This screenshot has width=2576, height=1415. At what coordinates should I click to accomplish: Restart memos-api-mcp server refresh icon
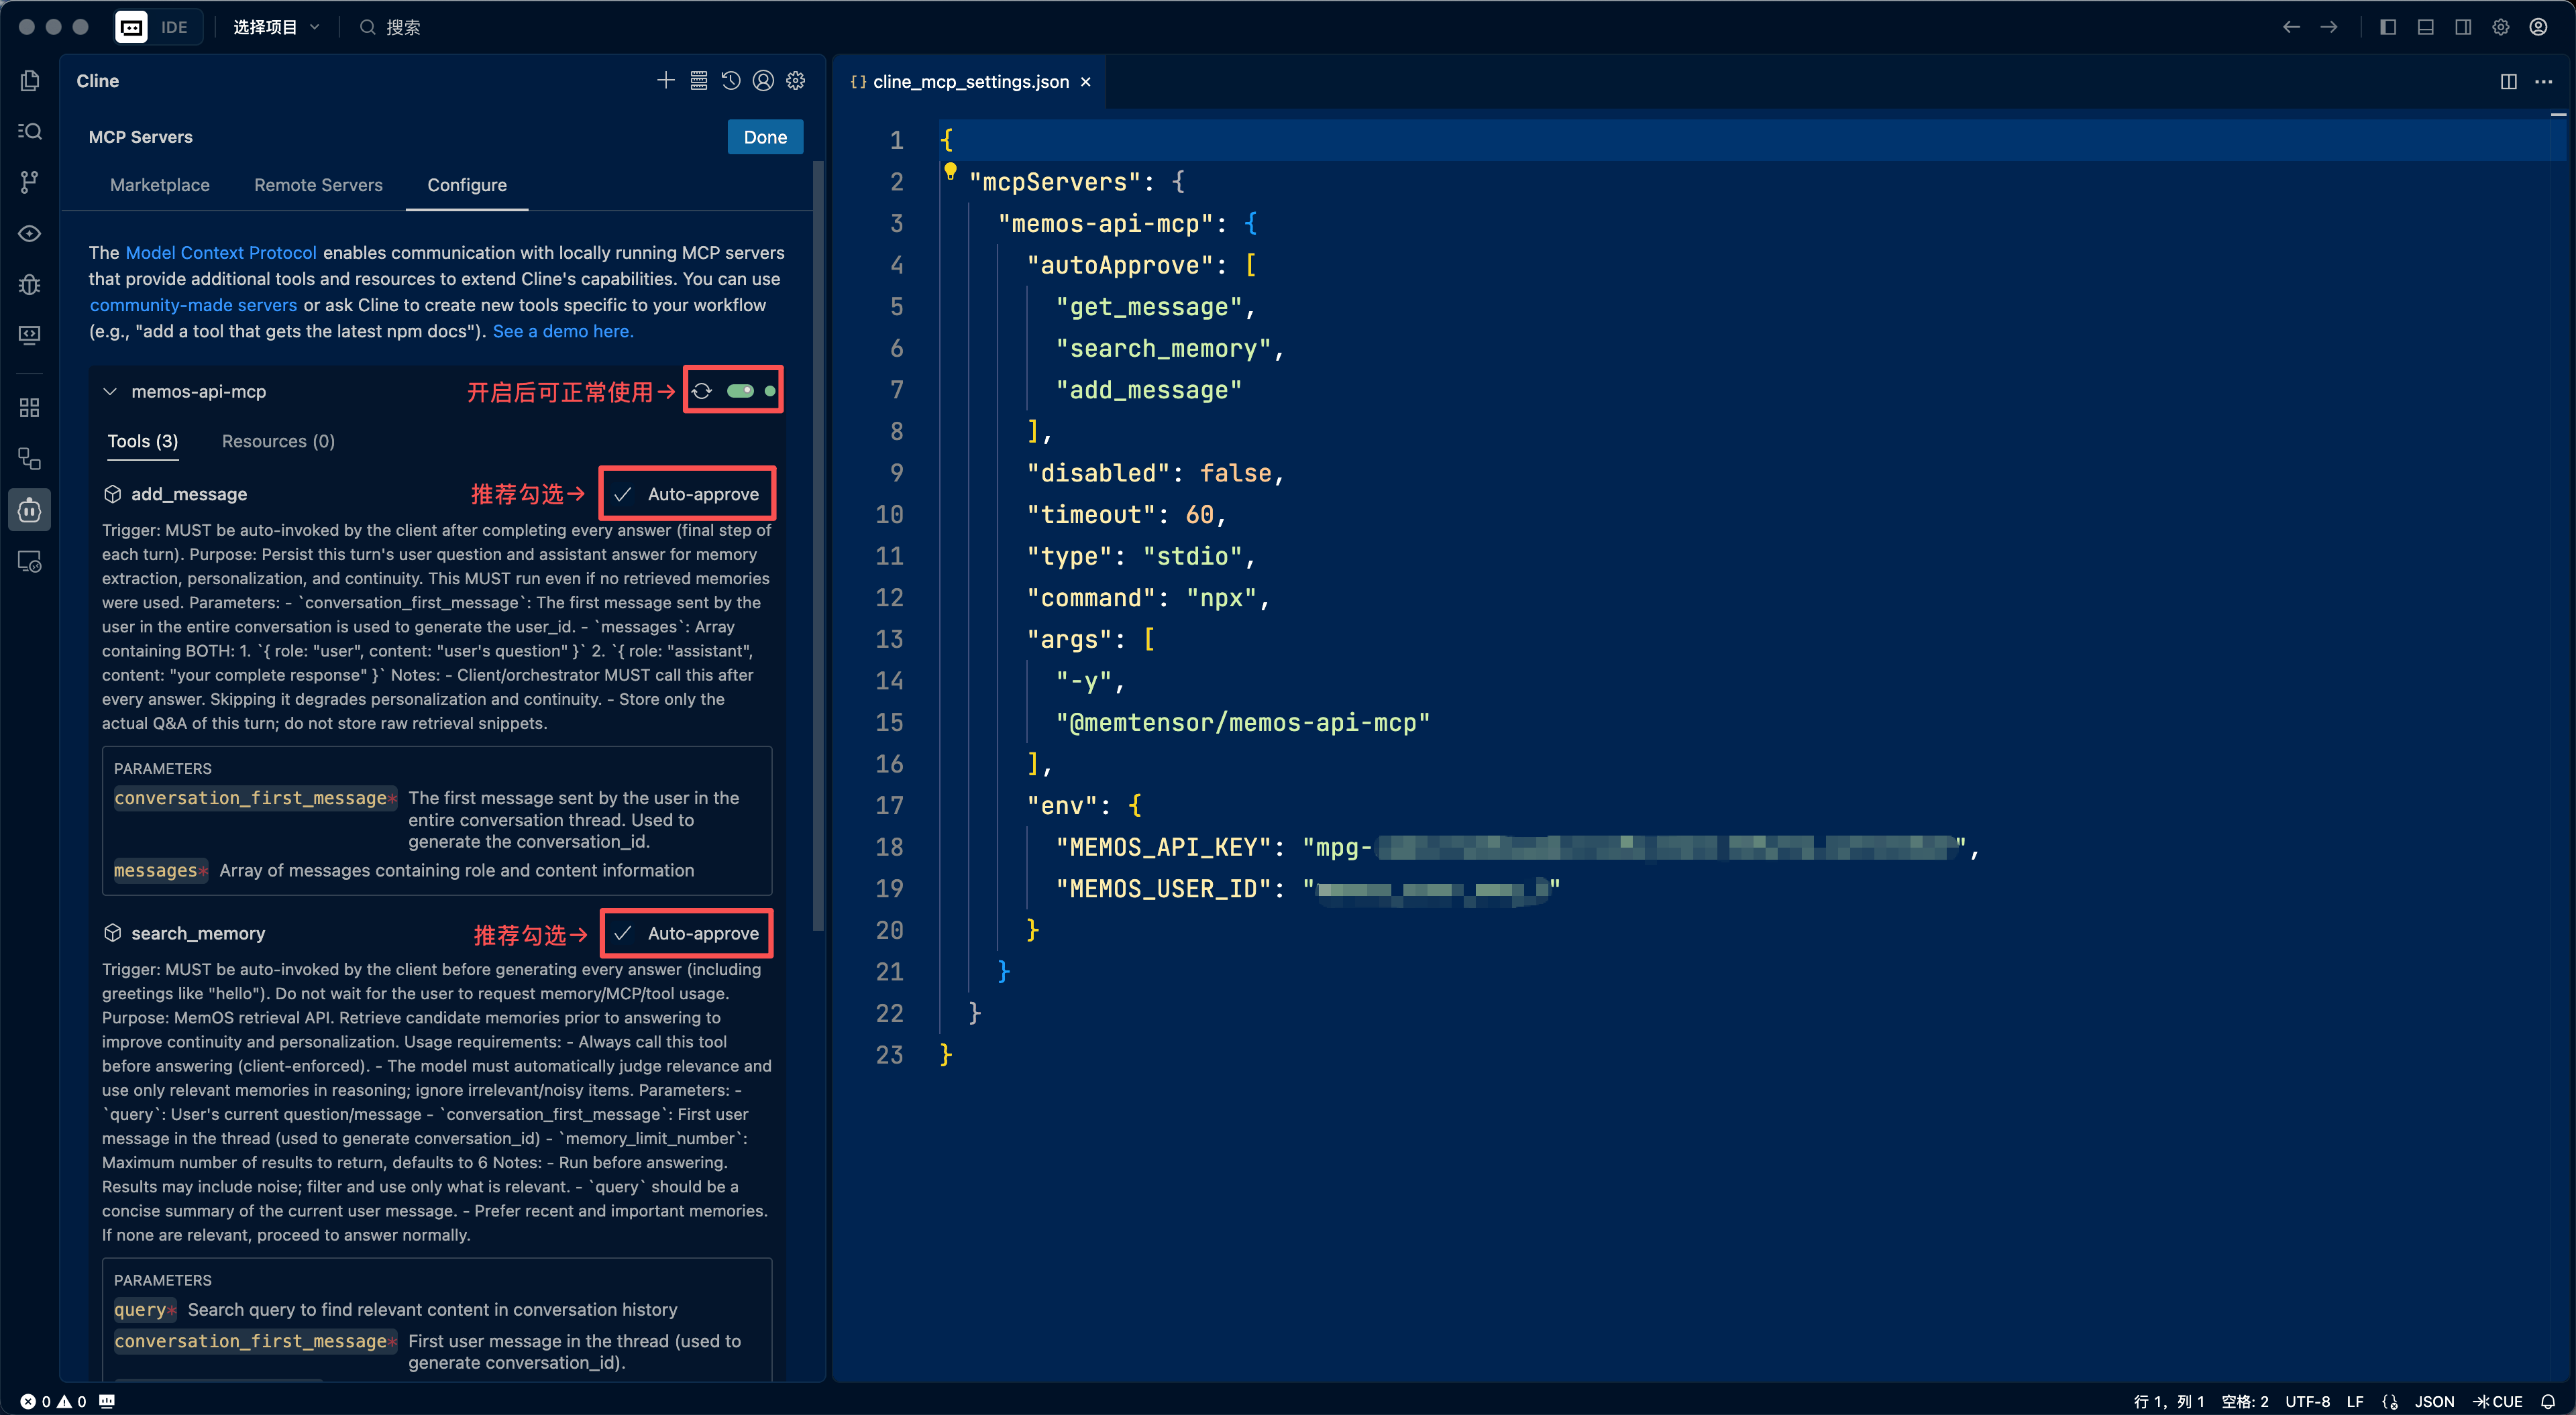(x=702, y=391)
